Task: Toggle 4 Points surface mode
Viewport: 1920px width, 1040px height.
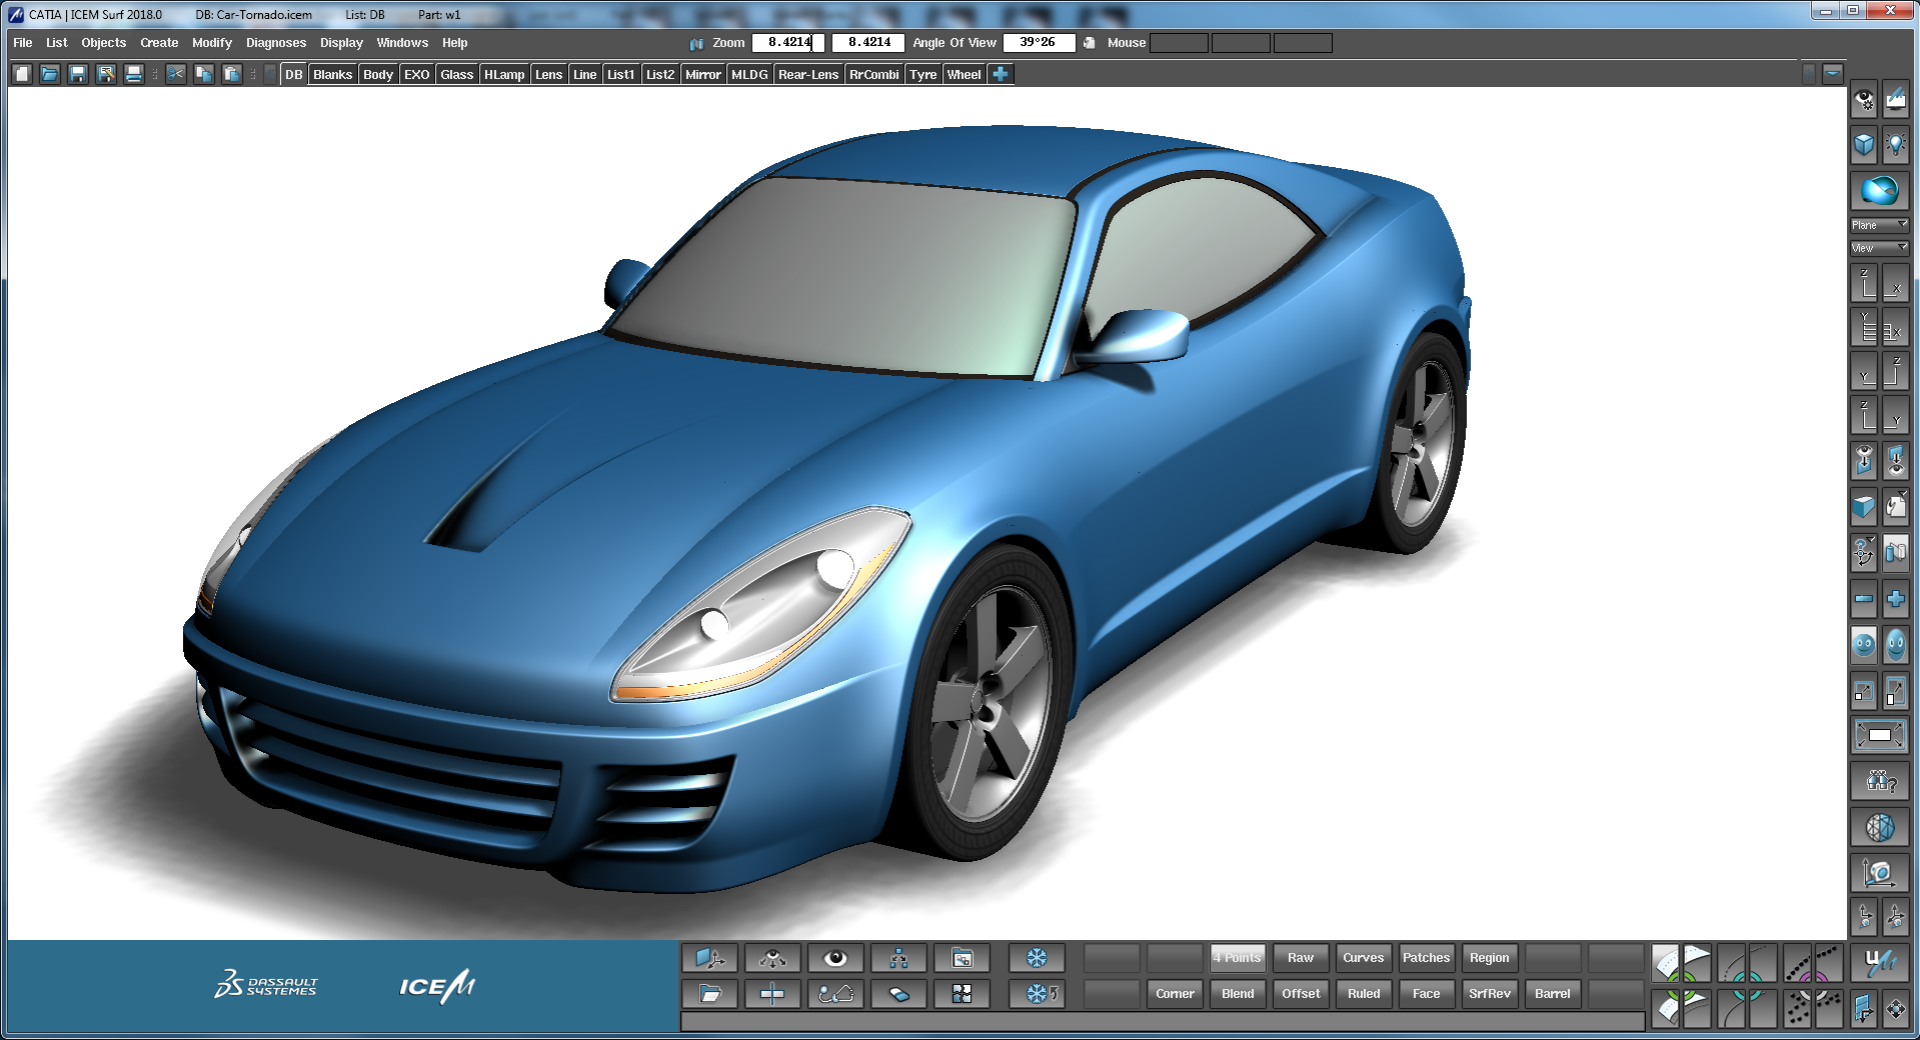Action: 1237,957
